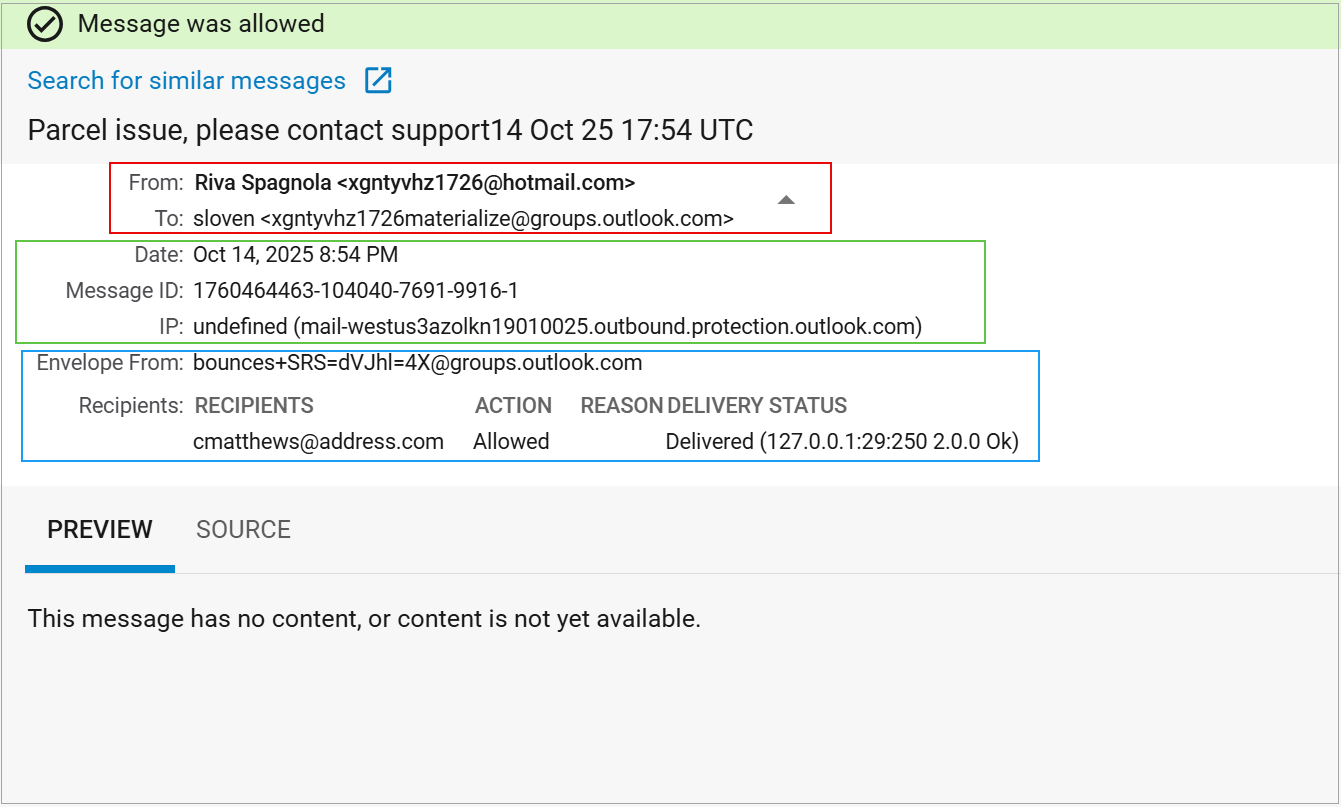1341x807 pixels.
Task: Collapse the header details arrow
Action: [x=786, y=200]
